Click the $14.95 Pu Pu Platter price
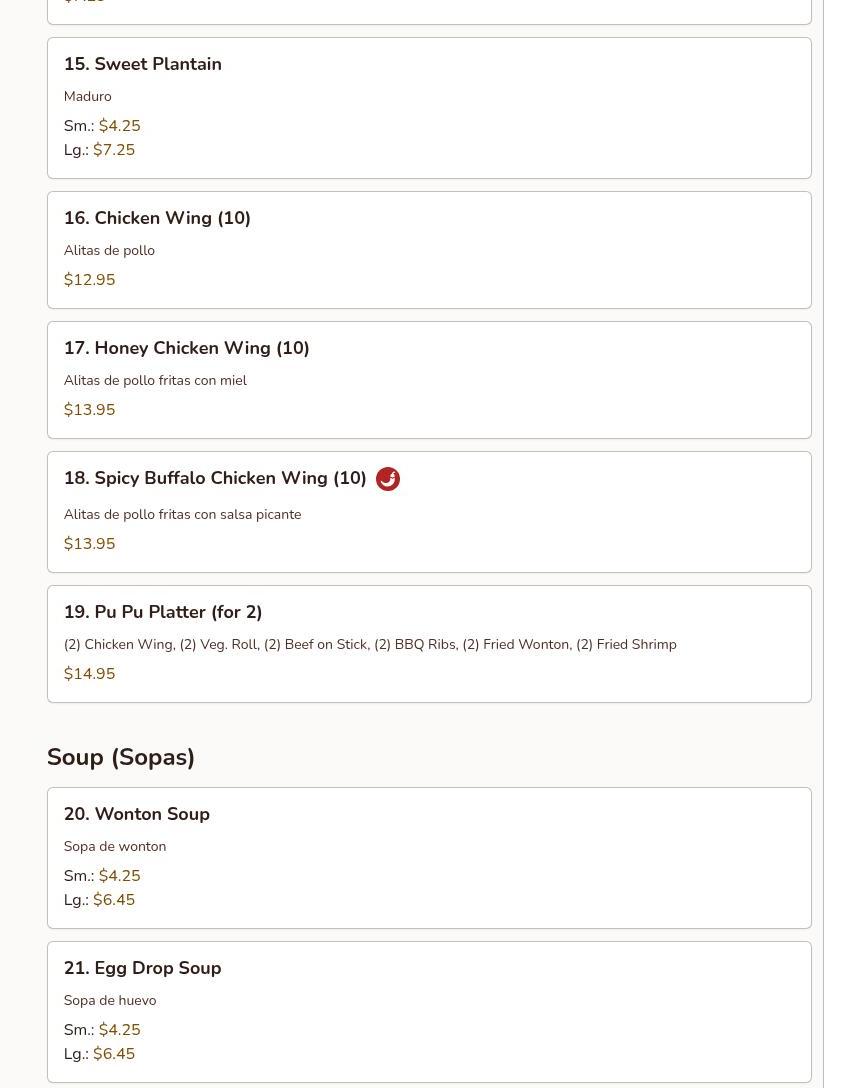 90,674
